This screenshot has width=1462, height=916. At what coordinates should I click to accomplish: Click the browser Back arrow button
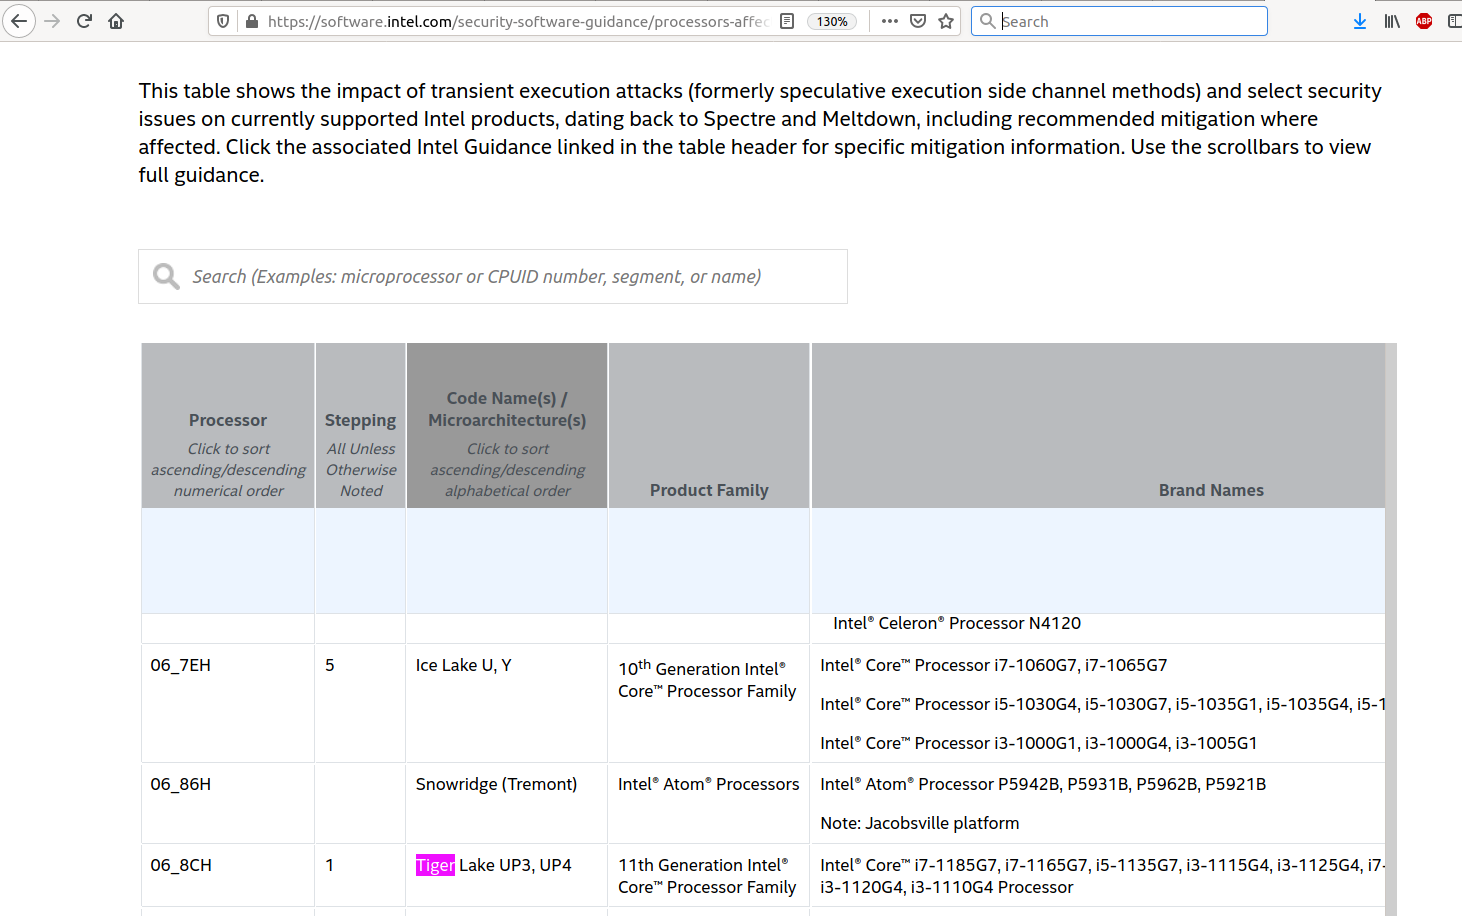[19, 21]
